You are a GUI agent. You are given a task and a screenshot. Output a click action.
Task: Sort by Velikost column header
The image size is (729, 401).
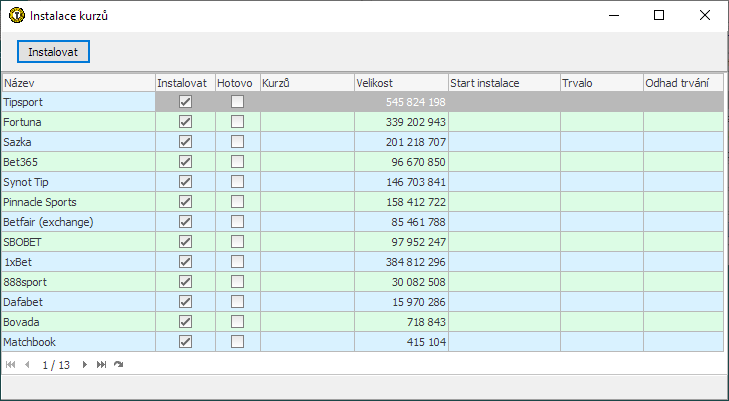(x=401, y=83)
